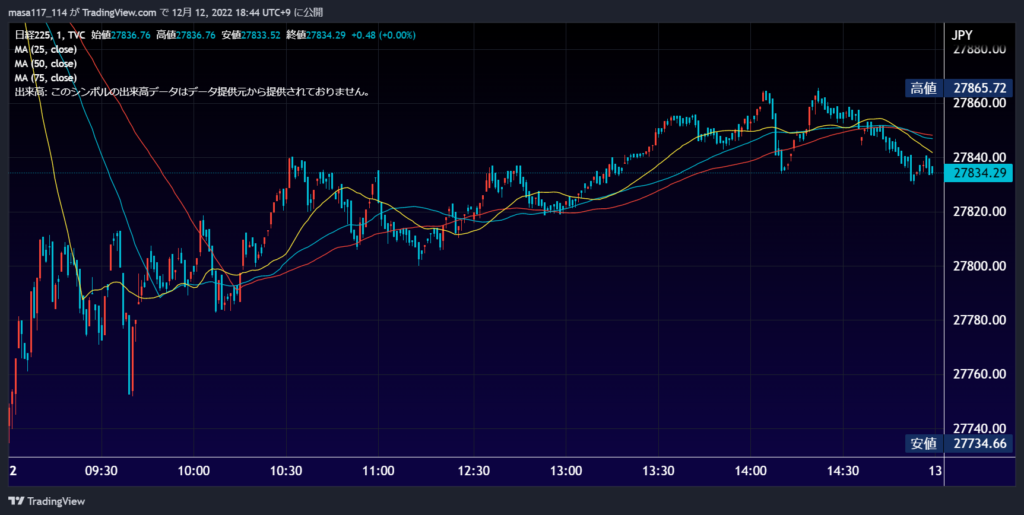Screen dimensions: 1024x515
Task: Click the MA (50, close) indicator label
Action: 46,64
